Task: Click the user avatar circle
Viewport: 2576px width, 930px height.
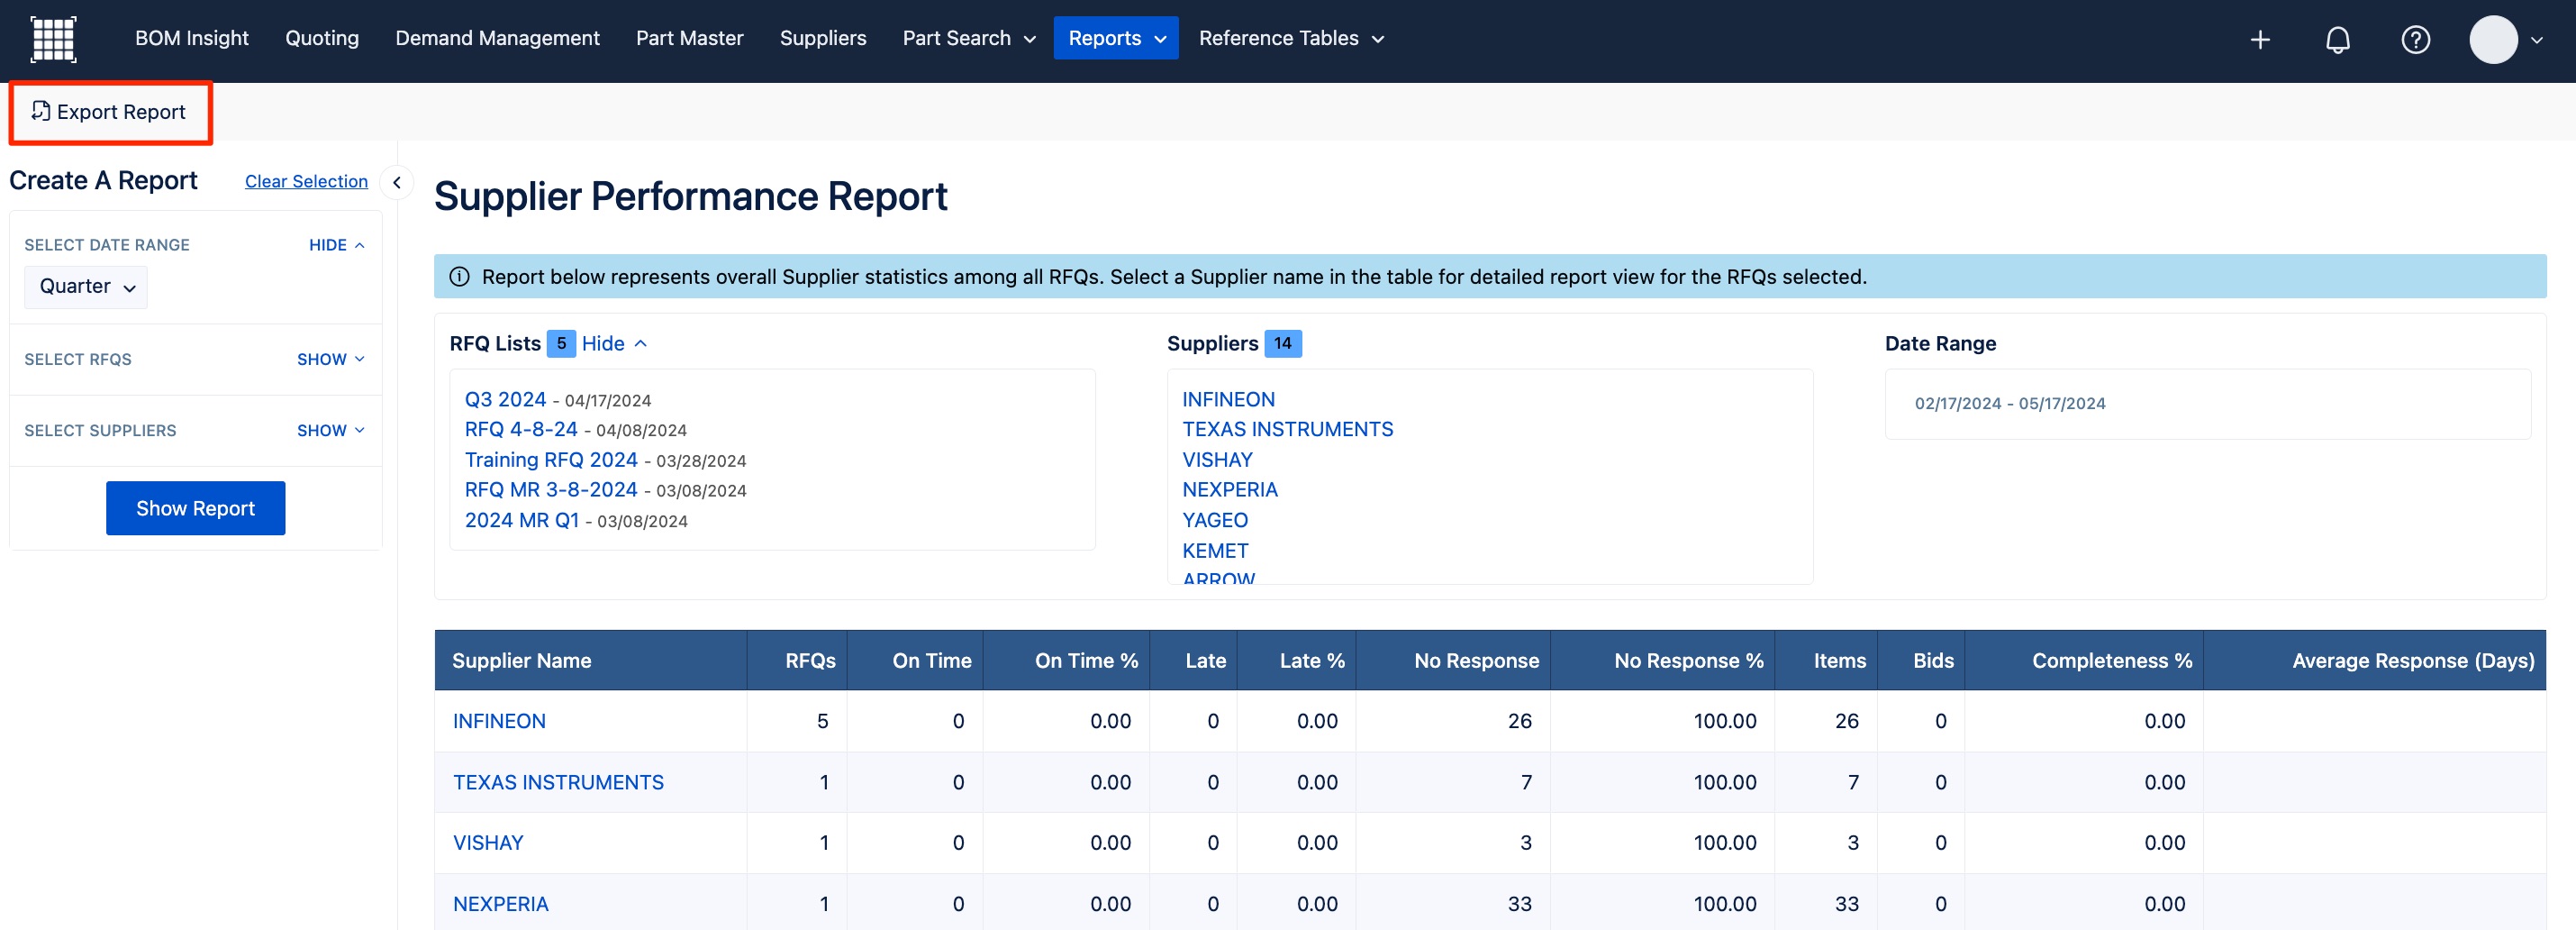Action: [x=2493, y=40]
